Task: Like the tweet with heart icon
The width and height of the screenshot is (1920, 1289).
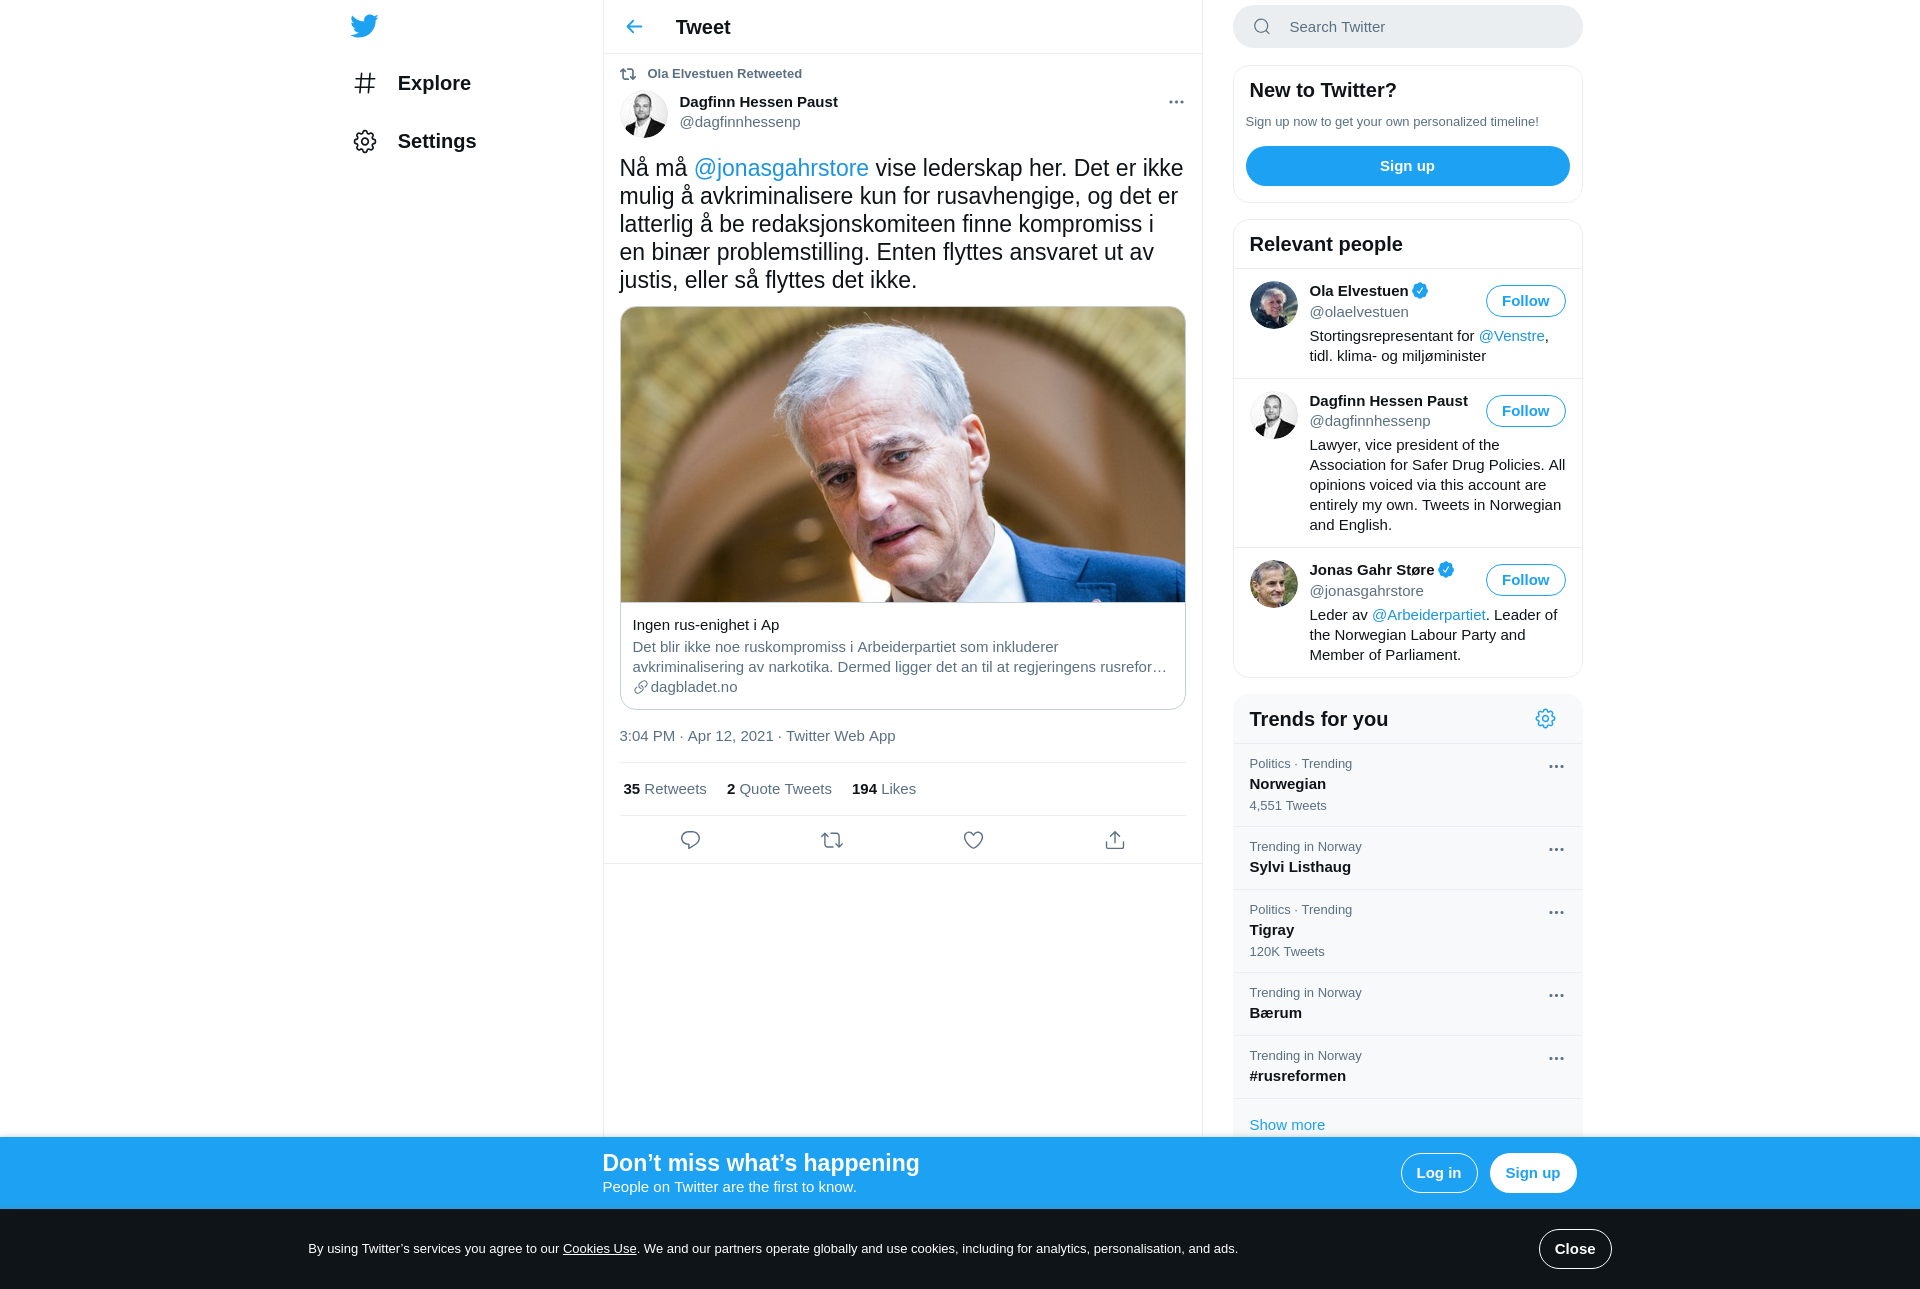Action: 973,840
